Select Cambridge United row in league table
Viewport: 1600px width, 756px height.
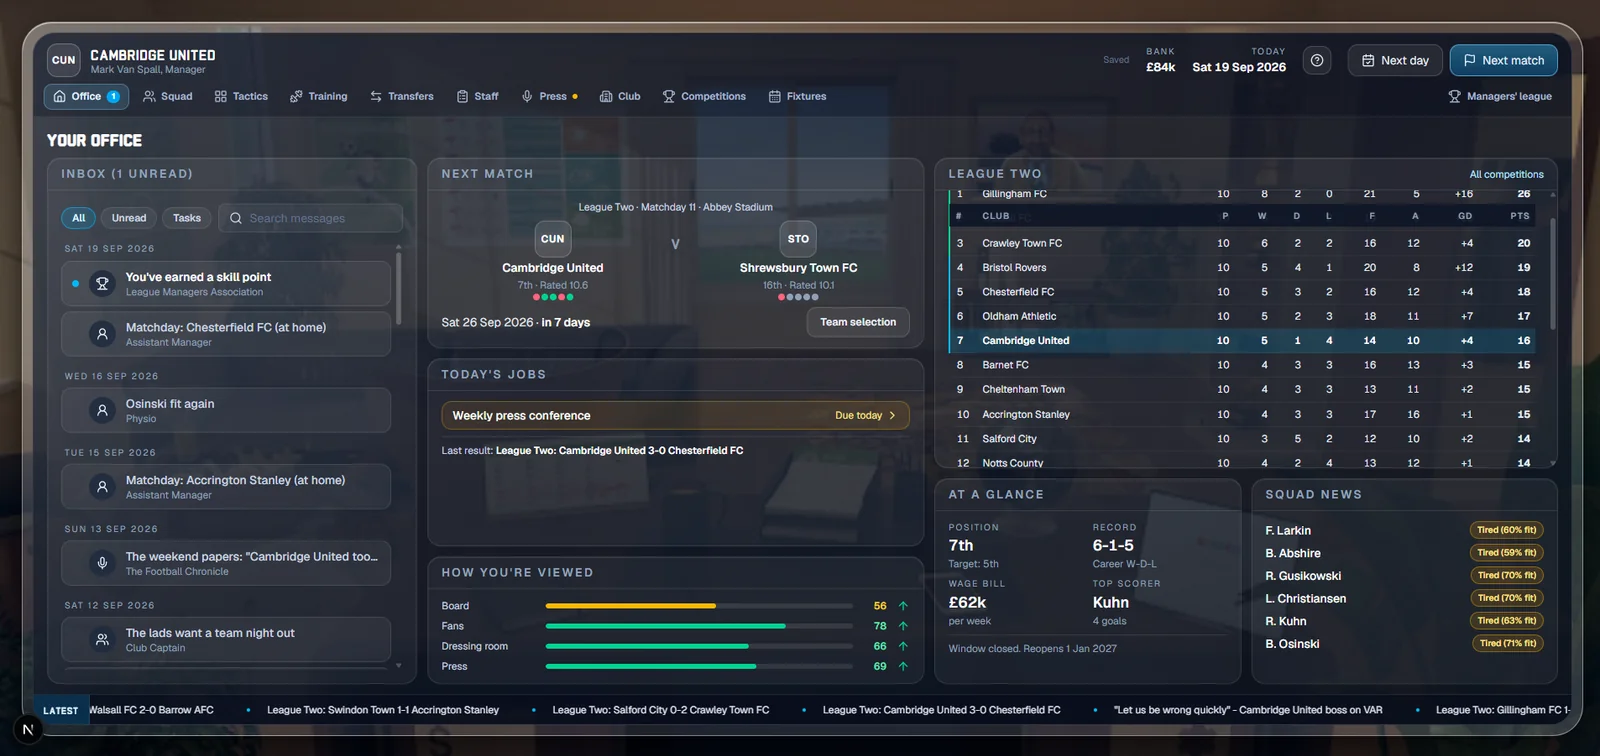click(x=1243, y=340)
